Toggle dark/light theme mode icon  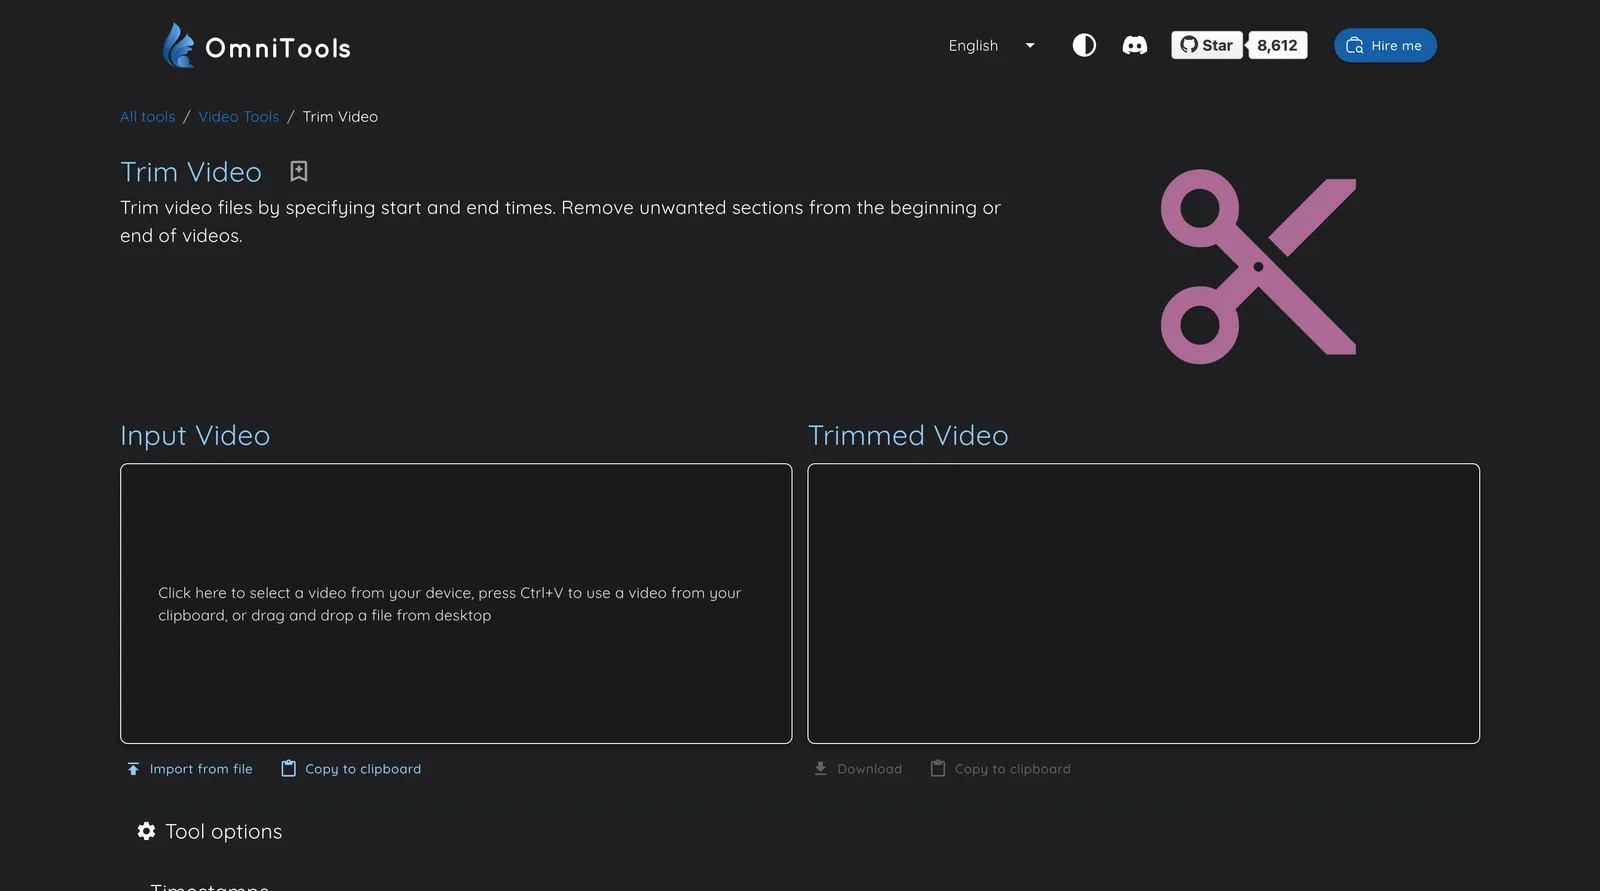[x=1084, y=45]
